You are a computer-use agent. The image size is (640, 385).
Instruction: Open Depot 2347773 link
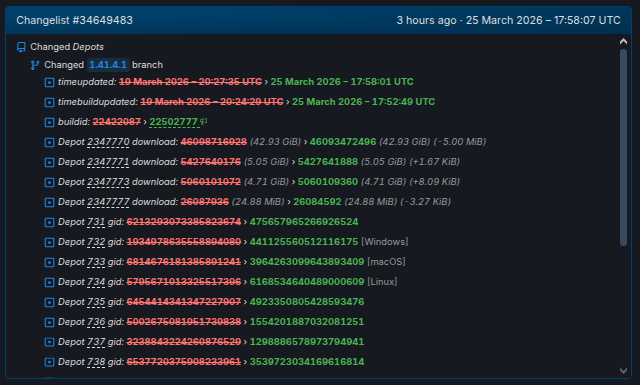tap(108, 182)
